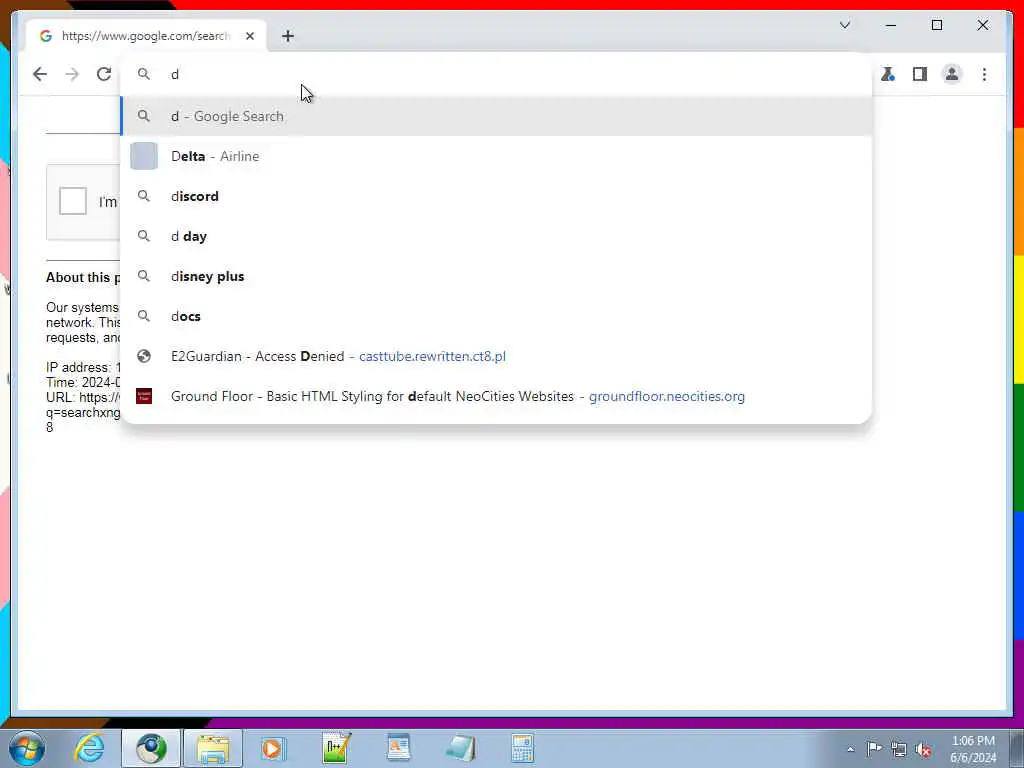Close the google.com/search tab
This screenshot has height=768, width=1024.
point(249,36)
